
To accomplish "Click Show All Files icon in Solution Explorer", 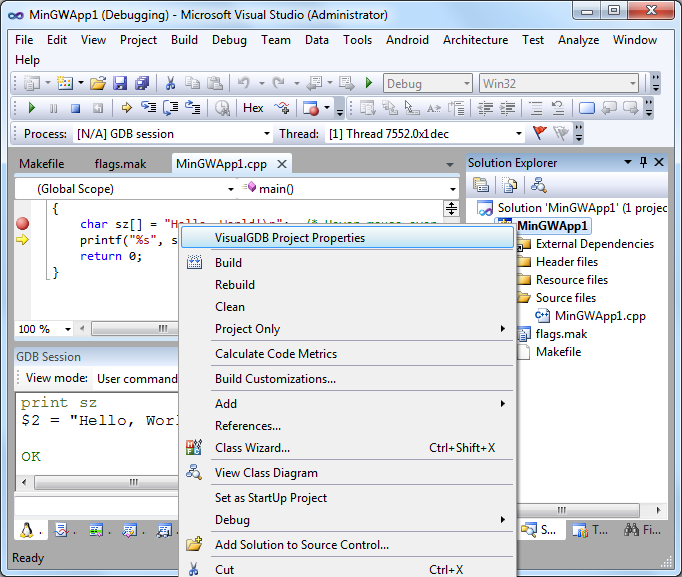I will pos(509,185).
